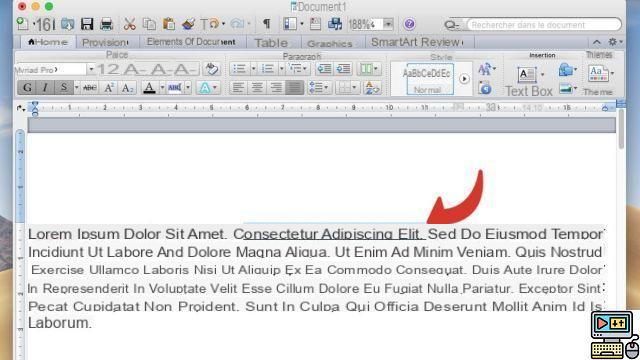640x360 pixels.
Task: Justify the paragraph text
Action: click(295, 87)
